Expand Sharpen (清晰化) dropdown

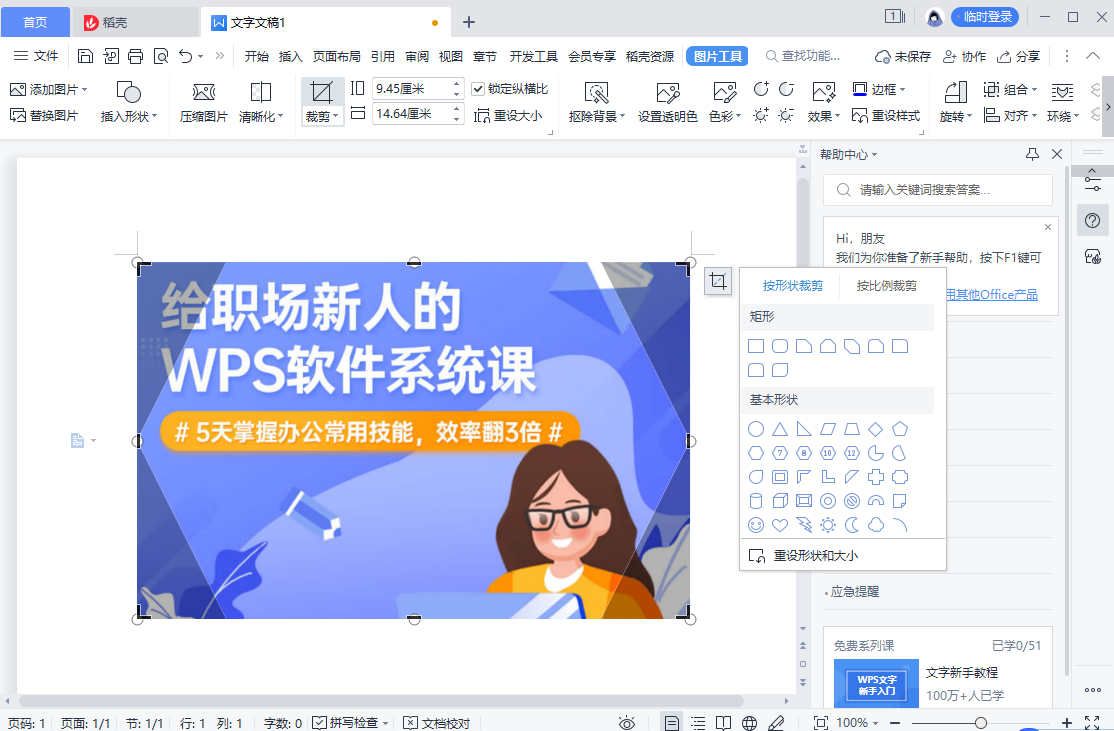[x=281, y=117]
